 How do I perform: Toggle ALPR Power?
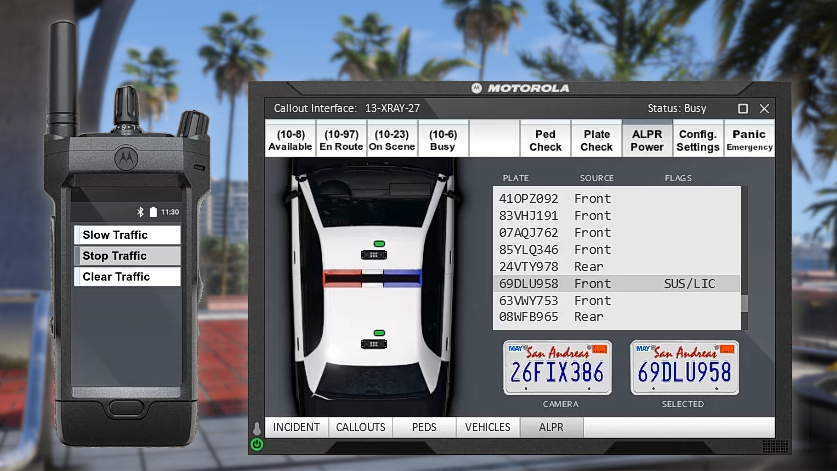[647, 140]
